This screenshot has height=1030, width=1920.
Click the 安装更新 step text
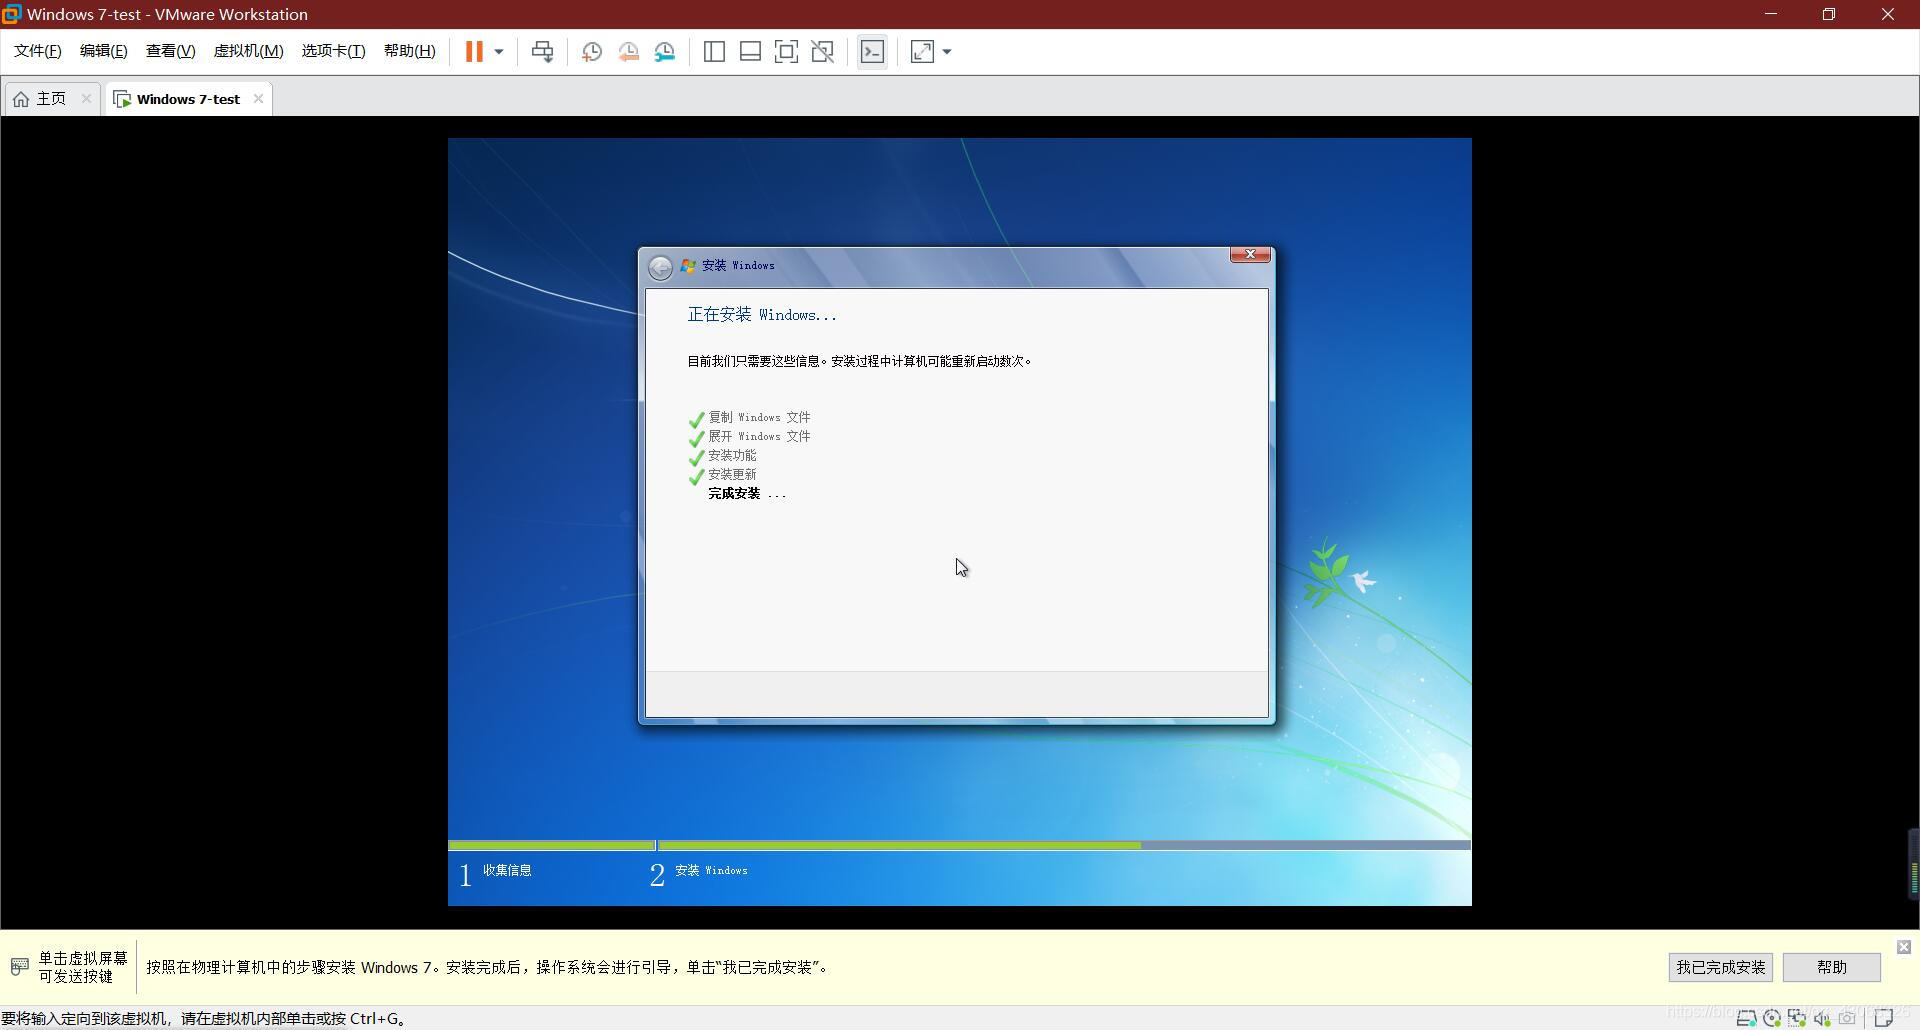point(732,474)
